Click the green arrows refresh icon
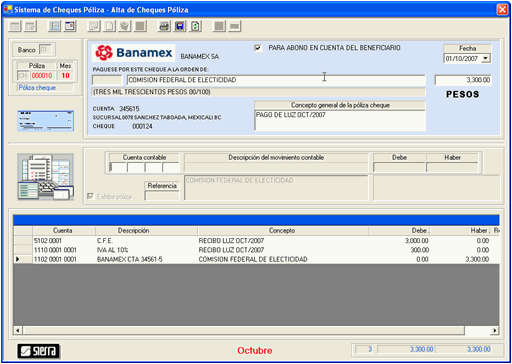 [195, 26]
